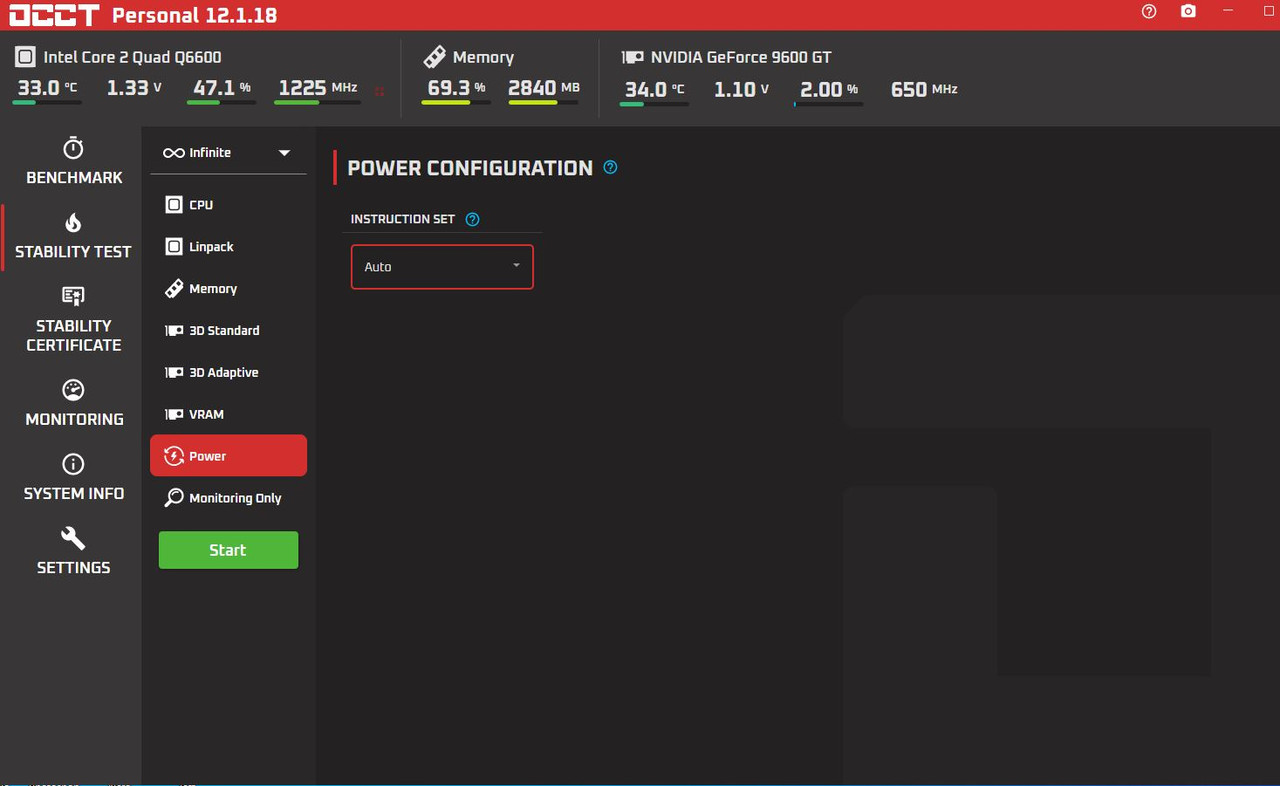The width and height of the screenshot is (1280, 786).
Task: Click the Memory usage 69.3 % value
Action: click(456, 88)
